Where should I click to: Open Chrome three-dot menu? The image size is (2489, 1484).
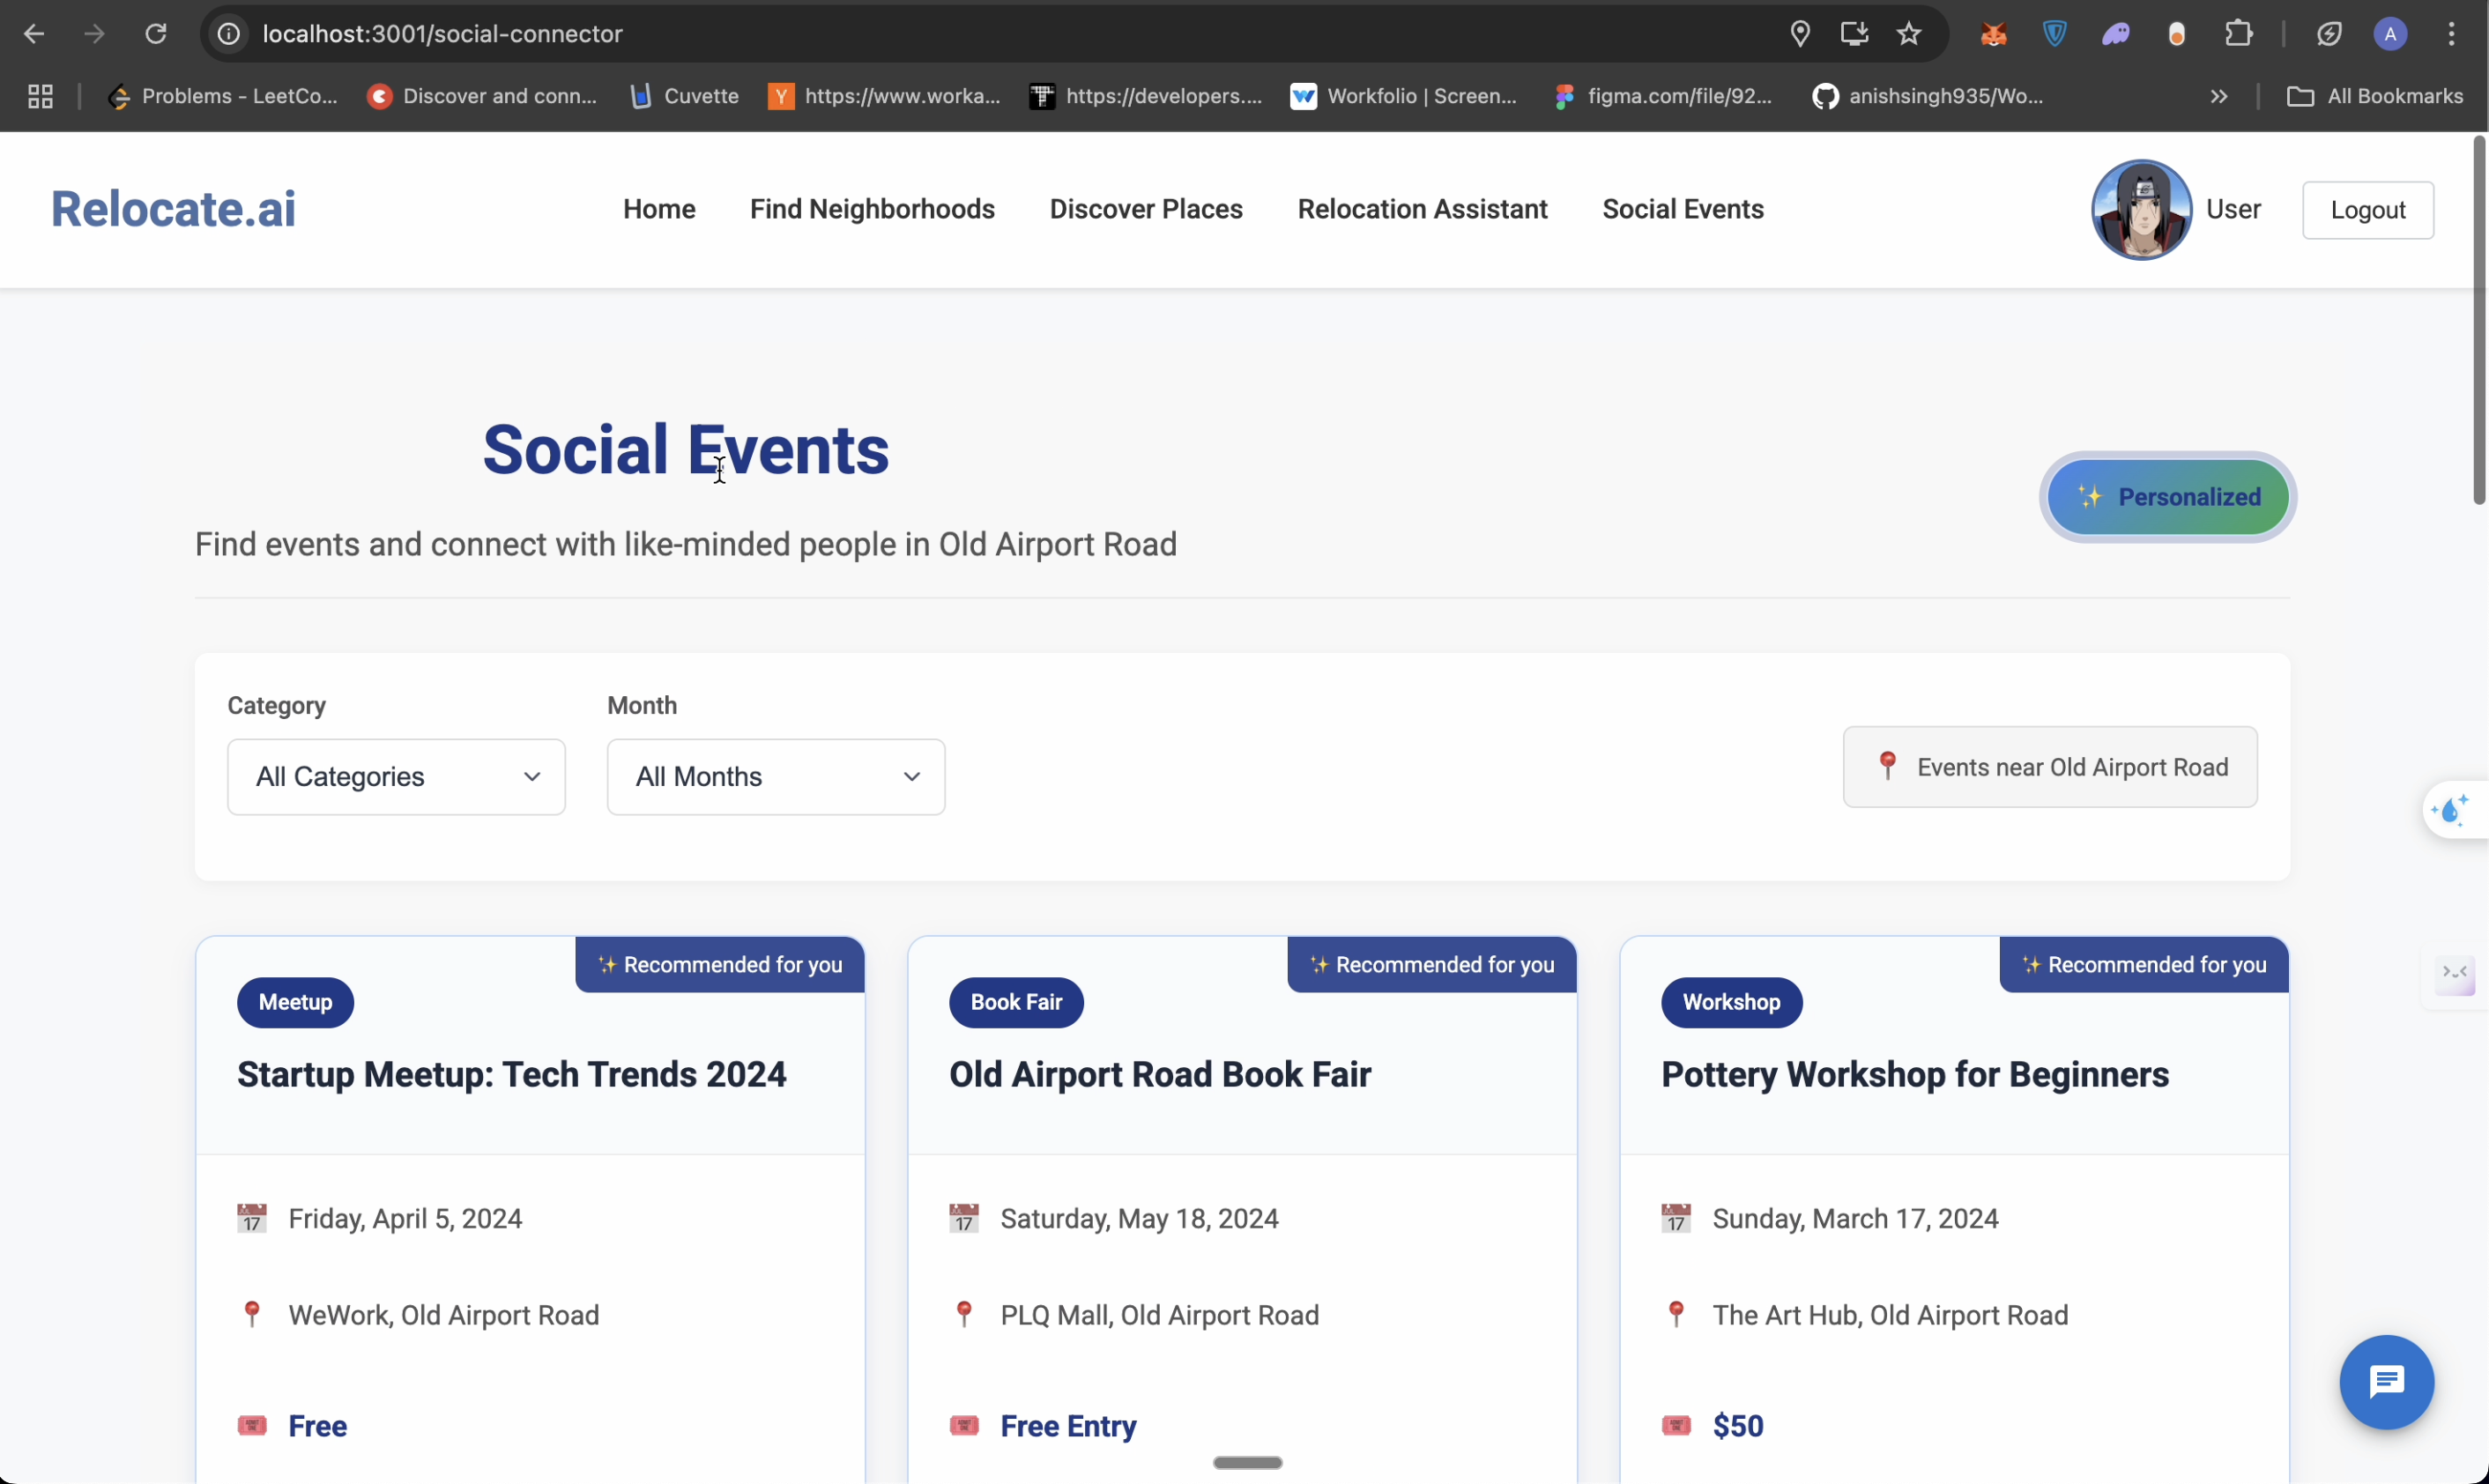click(2451, 34)
